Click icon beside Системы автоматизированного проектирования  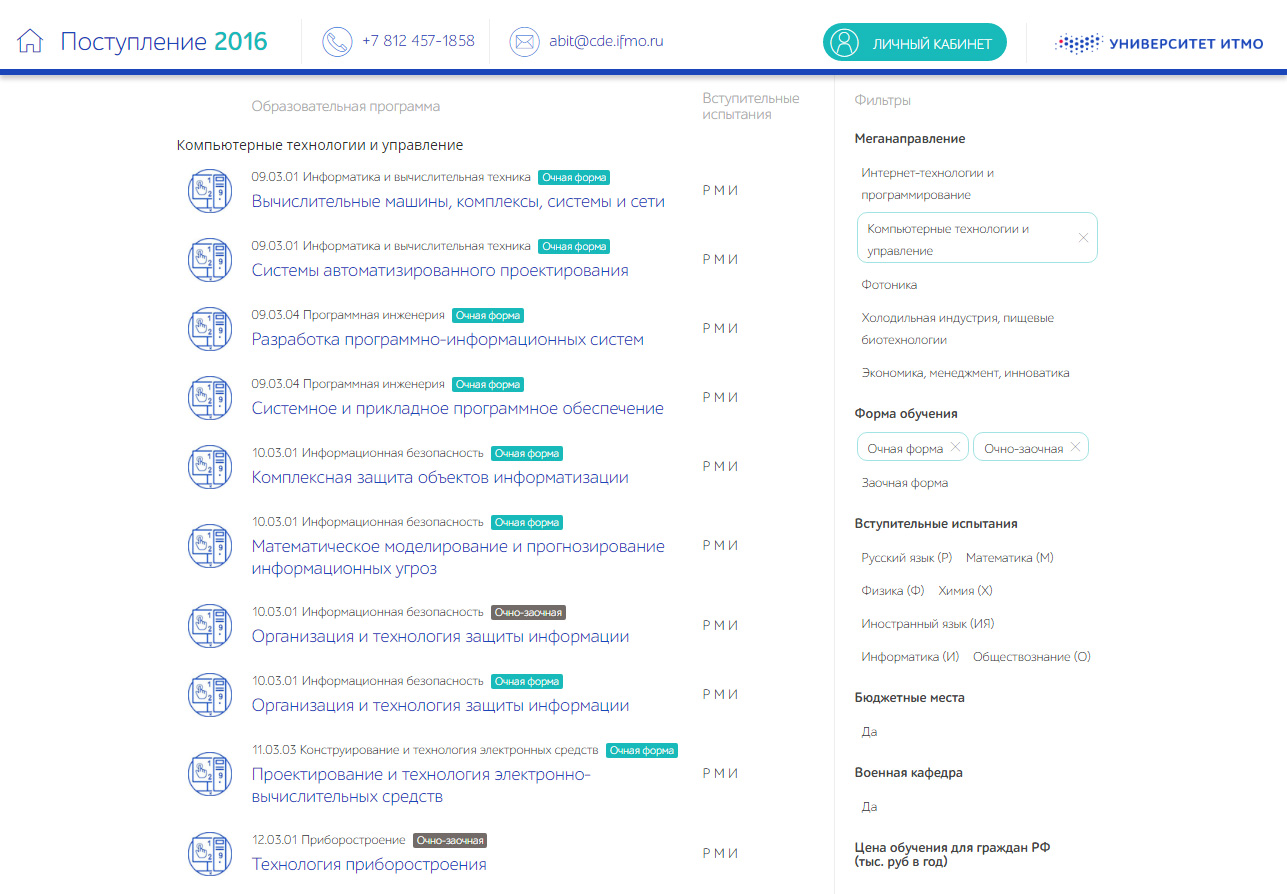pos(209,259)
